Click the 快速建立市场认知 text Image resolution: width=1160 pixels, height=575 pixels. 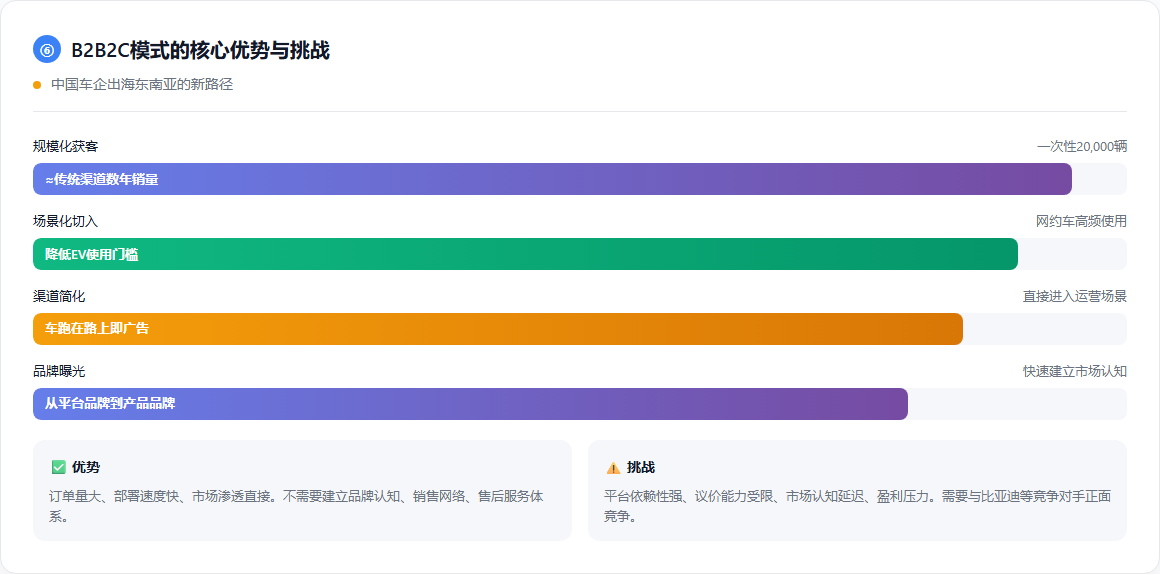[x=1074, y=371]
